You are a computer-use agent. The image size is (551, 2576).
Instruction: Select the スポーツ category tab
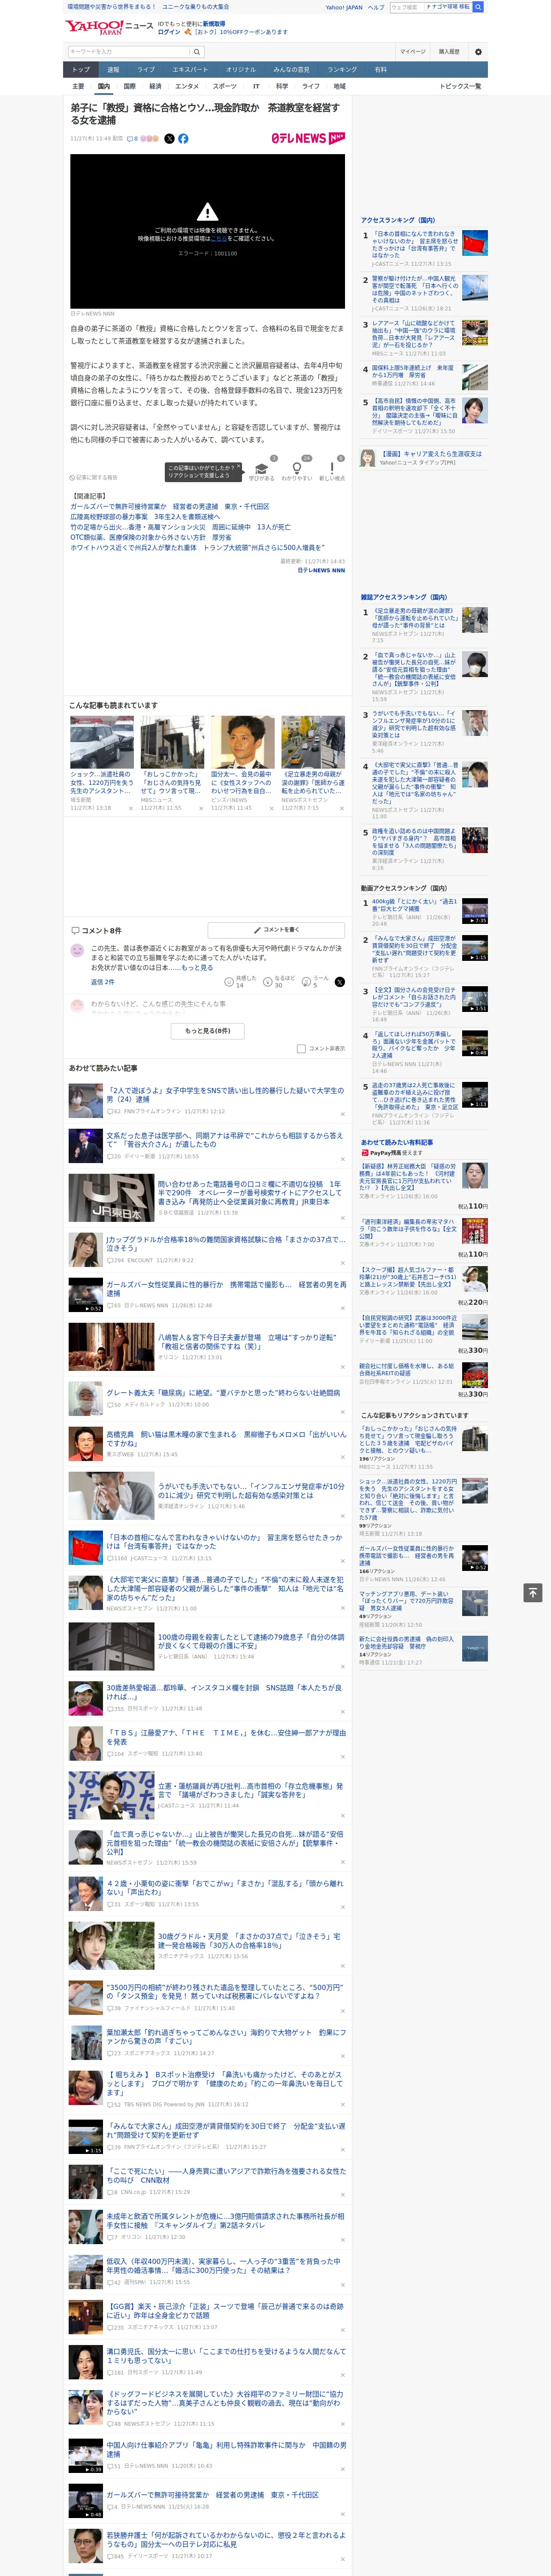click(x=225, y=86)
